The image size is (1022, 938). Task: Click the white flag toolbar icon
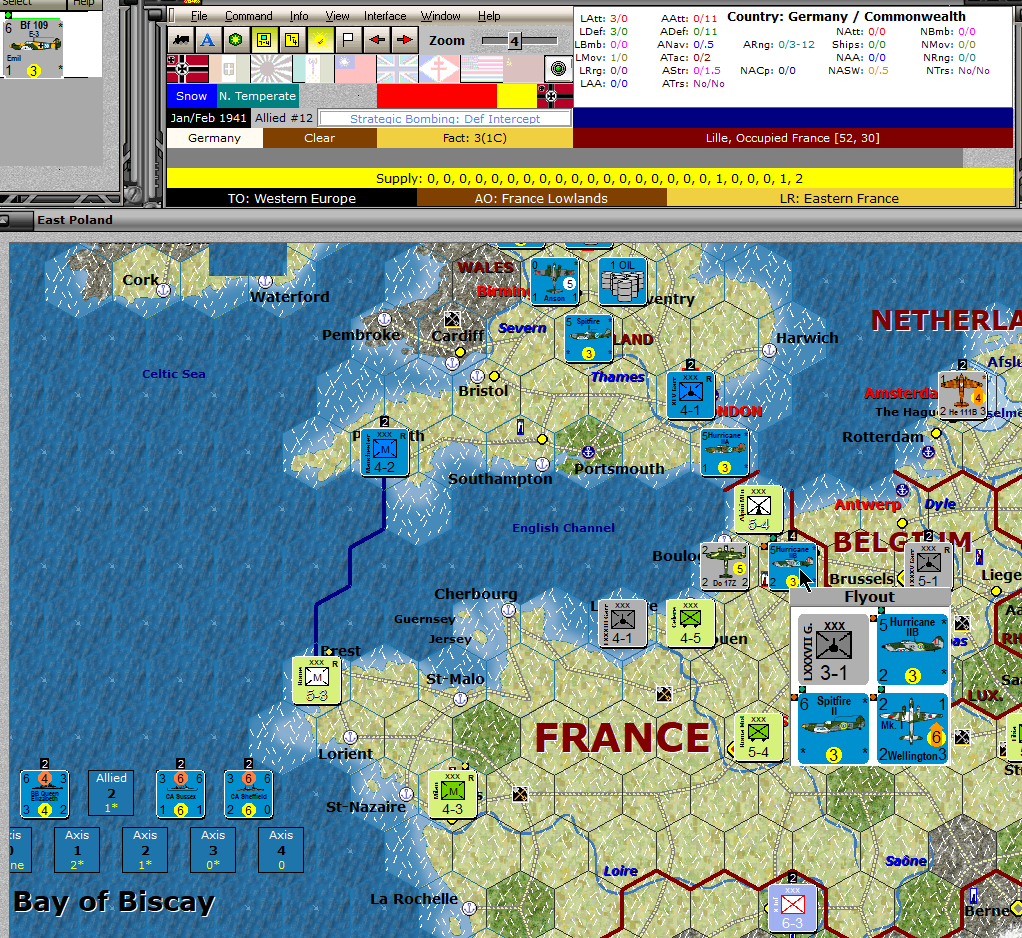tap(348, 40)
